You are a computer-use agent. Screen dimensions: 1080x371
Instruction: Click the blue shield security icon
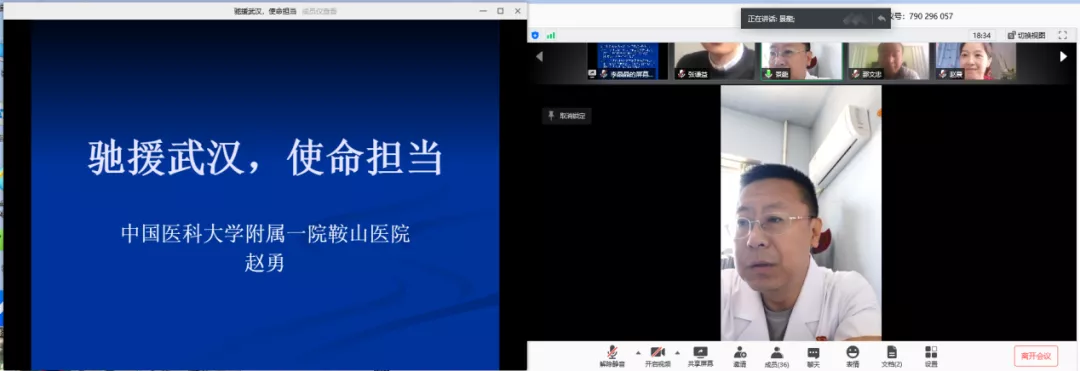coord(535,35)
